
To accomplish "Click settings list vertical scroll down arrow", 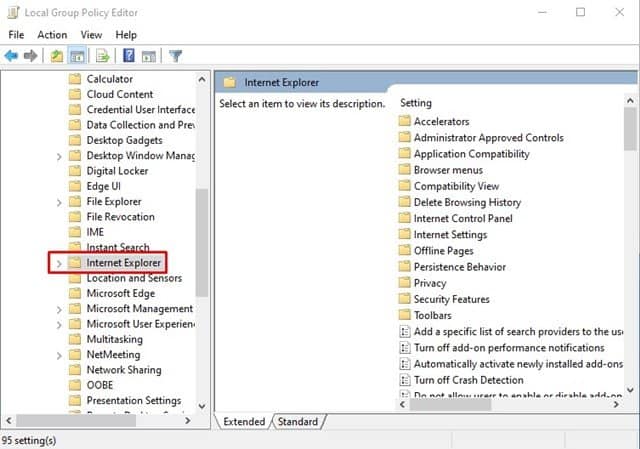I will point(630,390).
